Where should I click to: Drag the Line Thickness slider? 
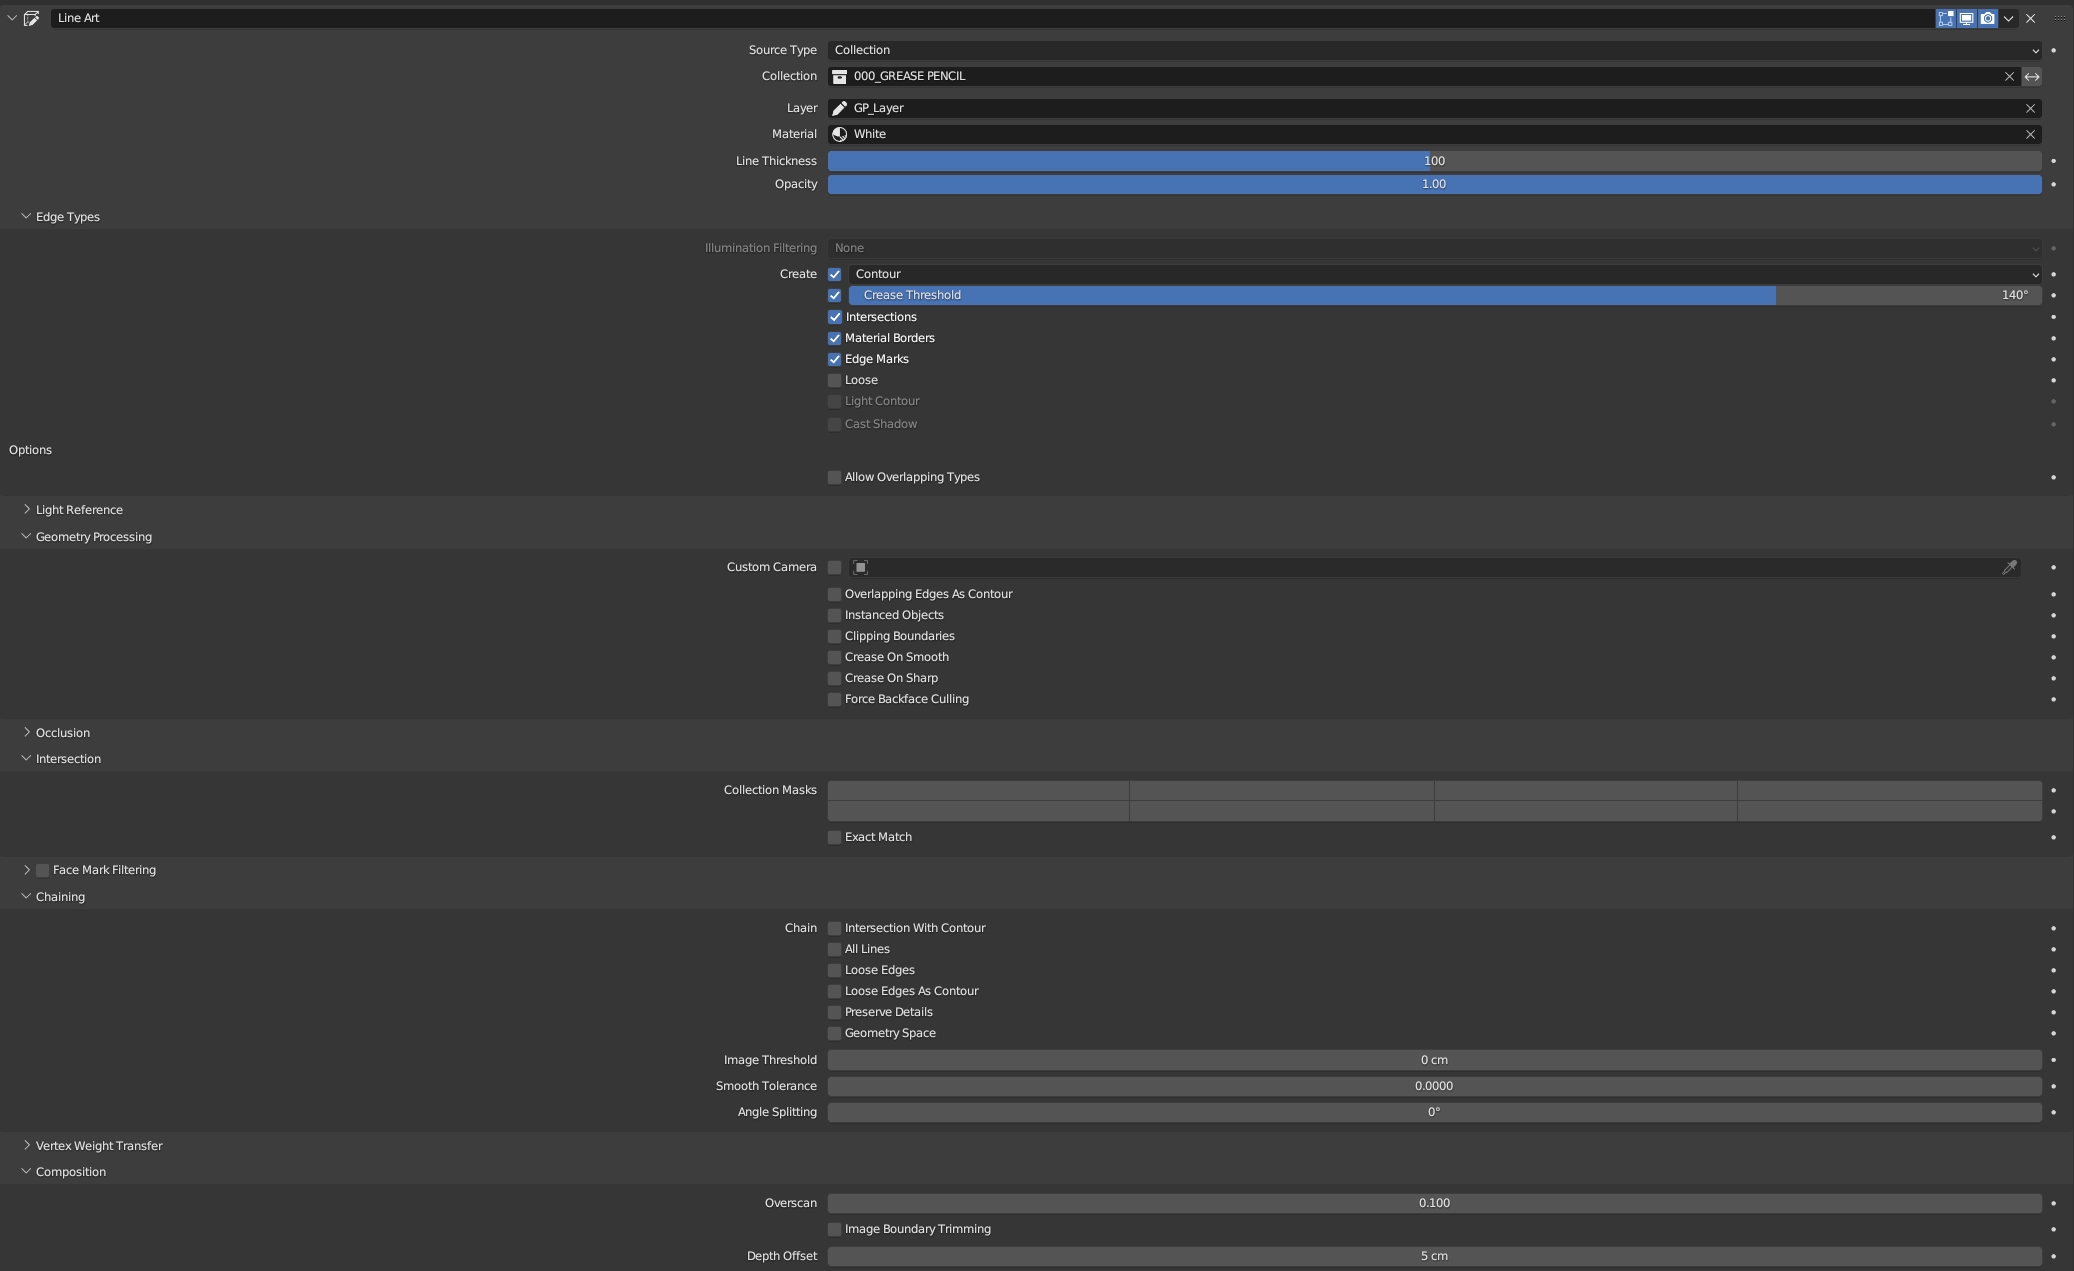pos(1433,160)
